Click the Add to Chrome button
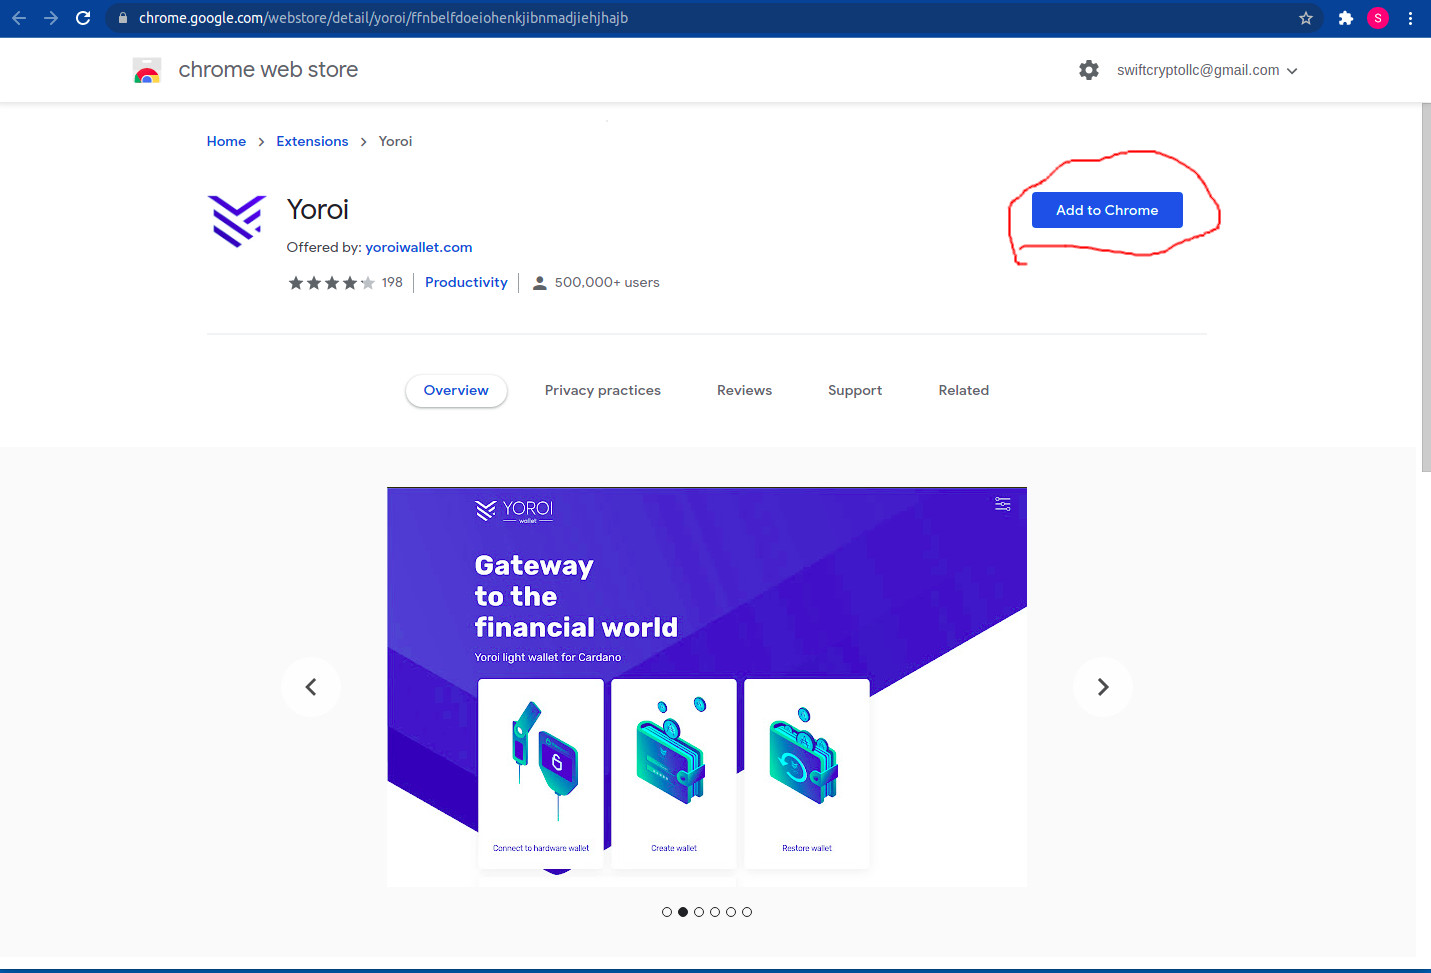1431x973 pixels. click(x=1107, y=210)
